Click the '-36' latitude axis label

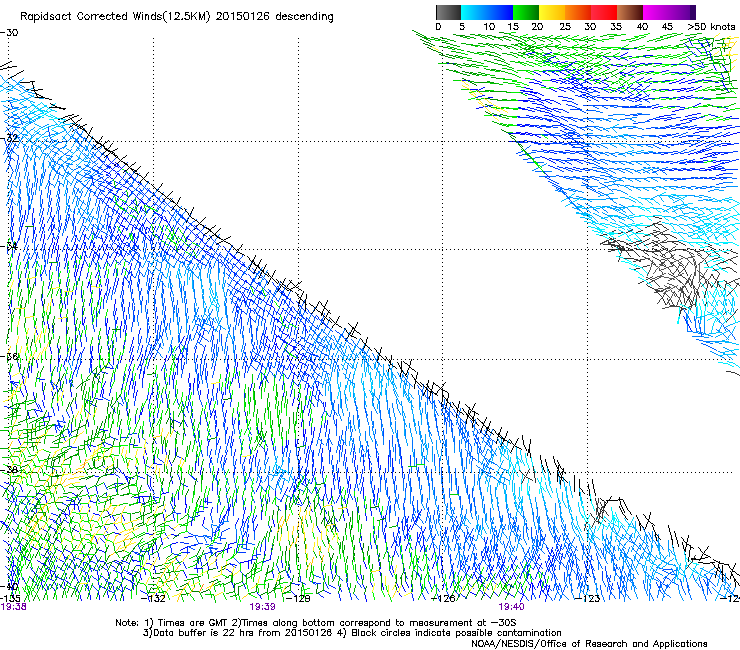pyautogui.click(x=9, y=356)
